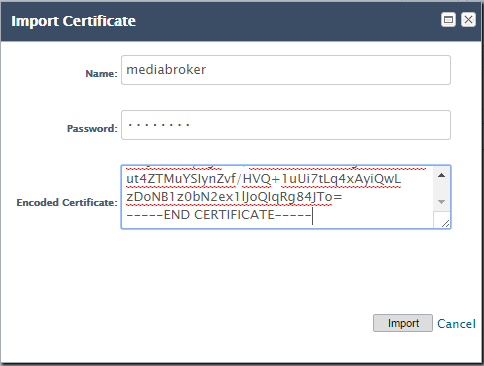Viewport: 484px width, 366px height.
Task: Close the Import Certificate dialog
Action: tap(468, 20)
